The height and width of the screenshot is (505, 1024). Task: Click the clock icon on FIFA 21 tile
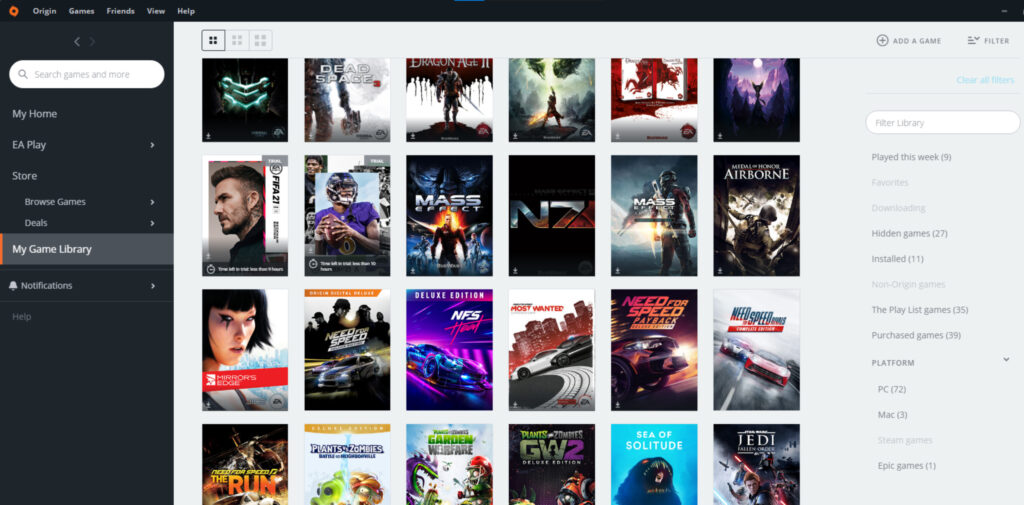[x=210, y=269]
